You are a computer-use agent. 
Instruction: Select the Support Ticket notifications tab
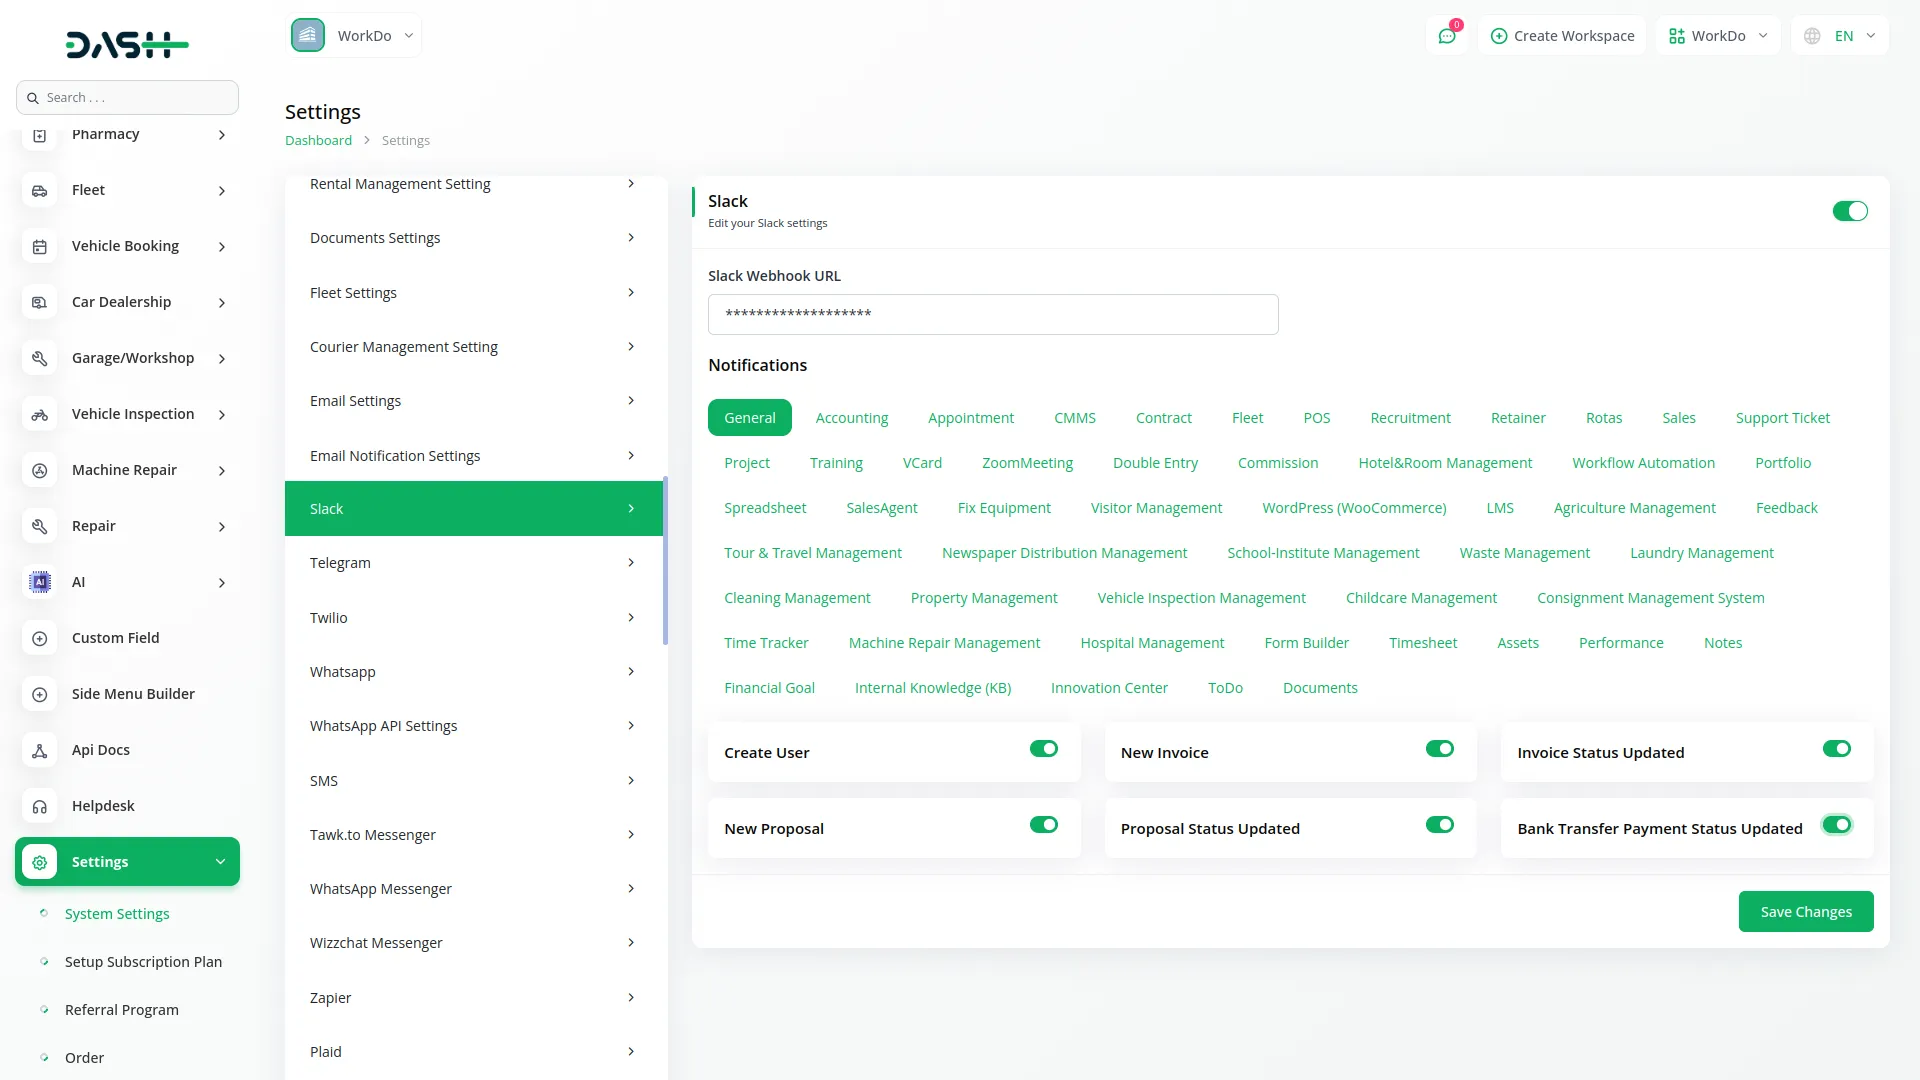tap(1783, 417)
